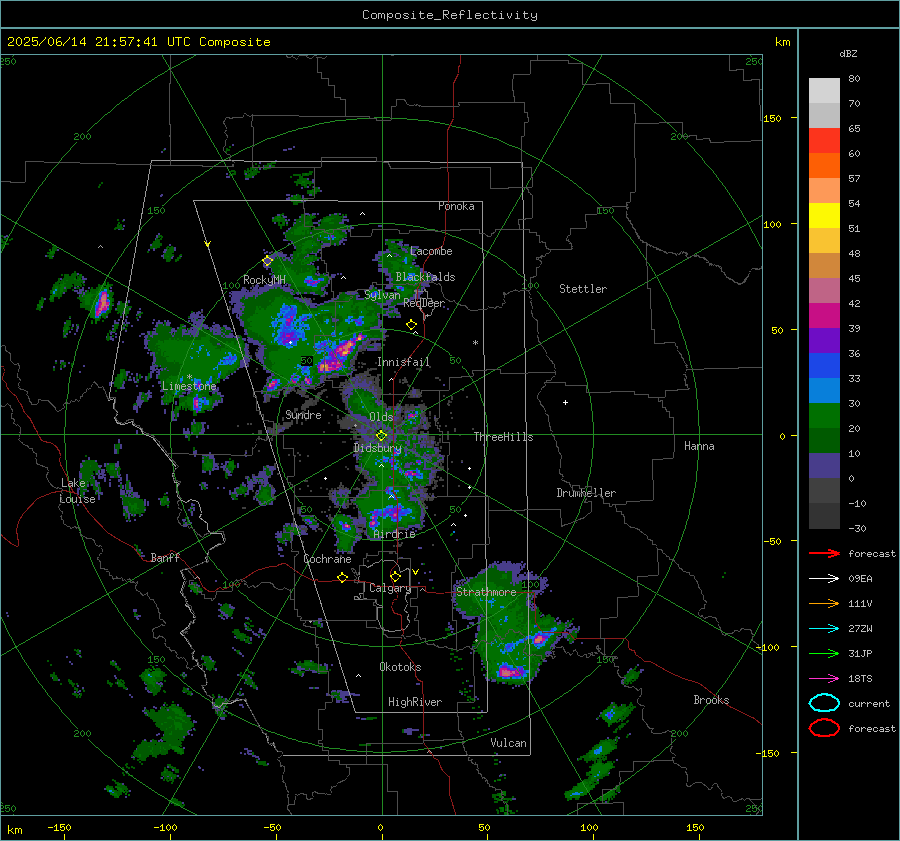The width and height of the screenshot is (900, 841).
Task: Click the intense storm cell near Strathmore
Action: tap(510, 671)
